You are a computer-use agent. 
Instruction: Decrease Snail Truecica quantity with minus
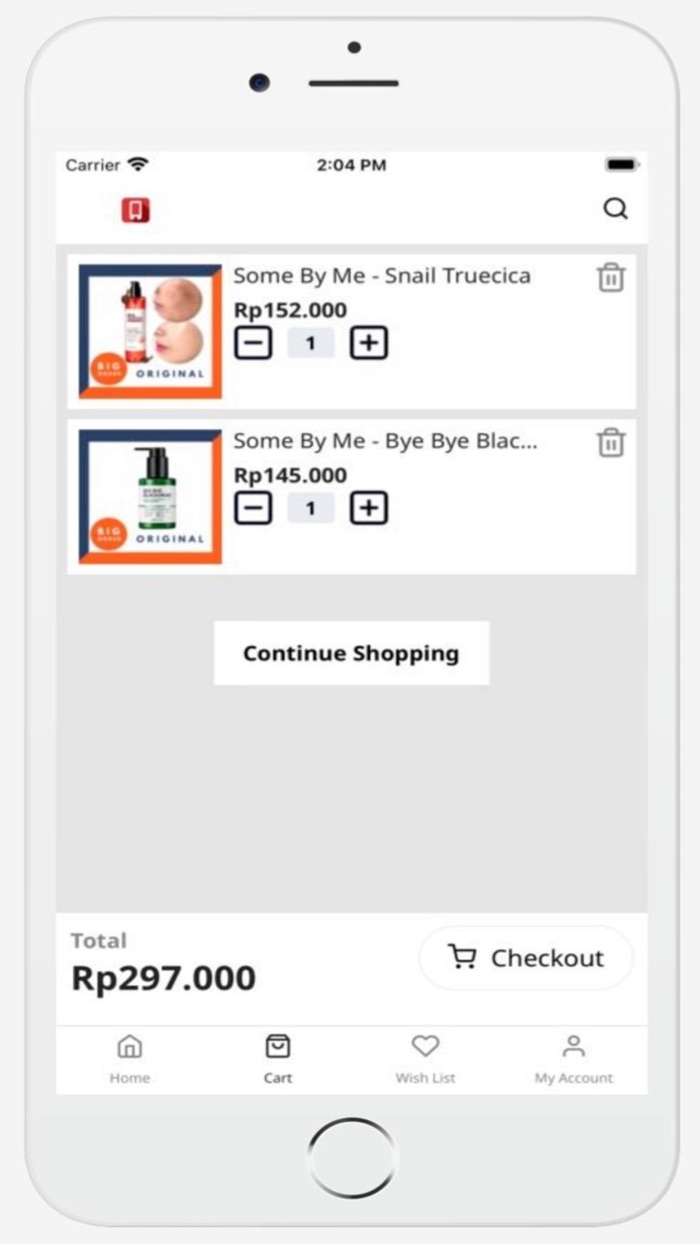pos(253,344)
